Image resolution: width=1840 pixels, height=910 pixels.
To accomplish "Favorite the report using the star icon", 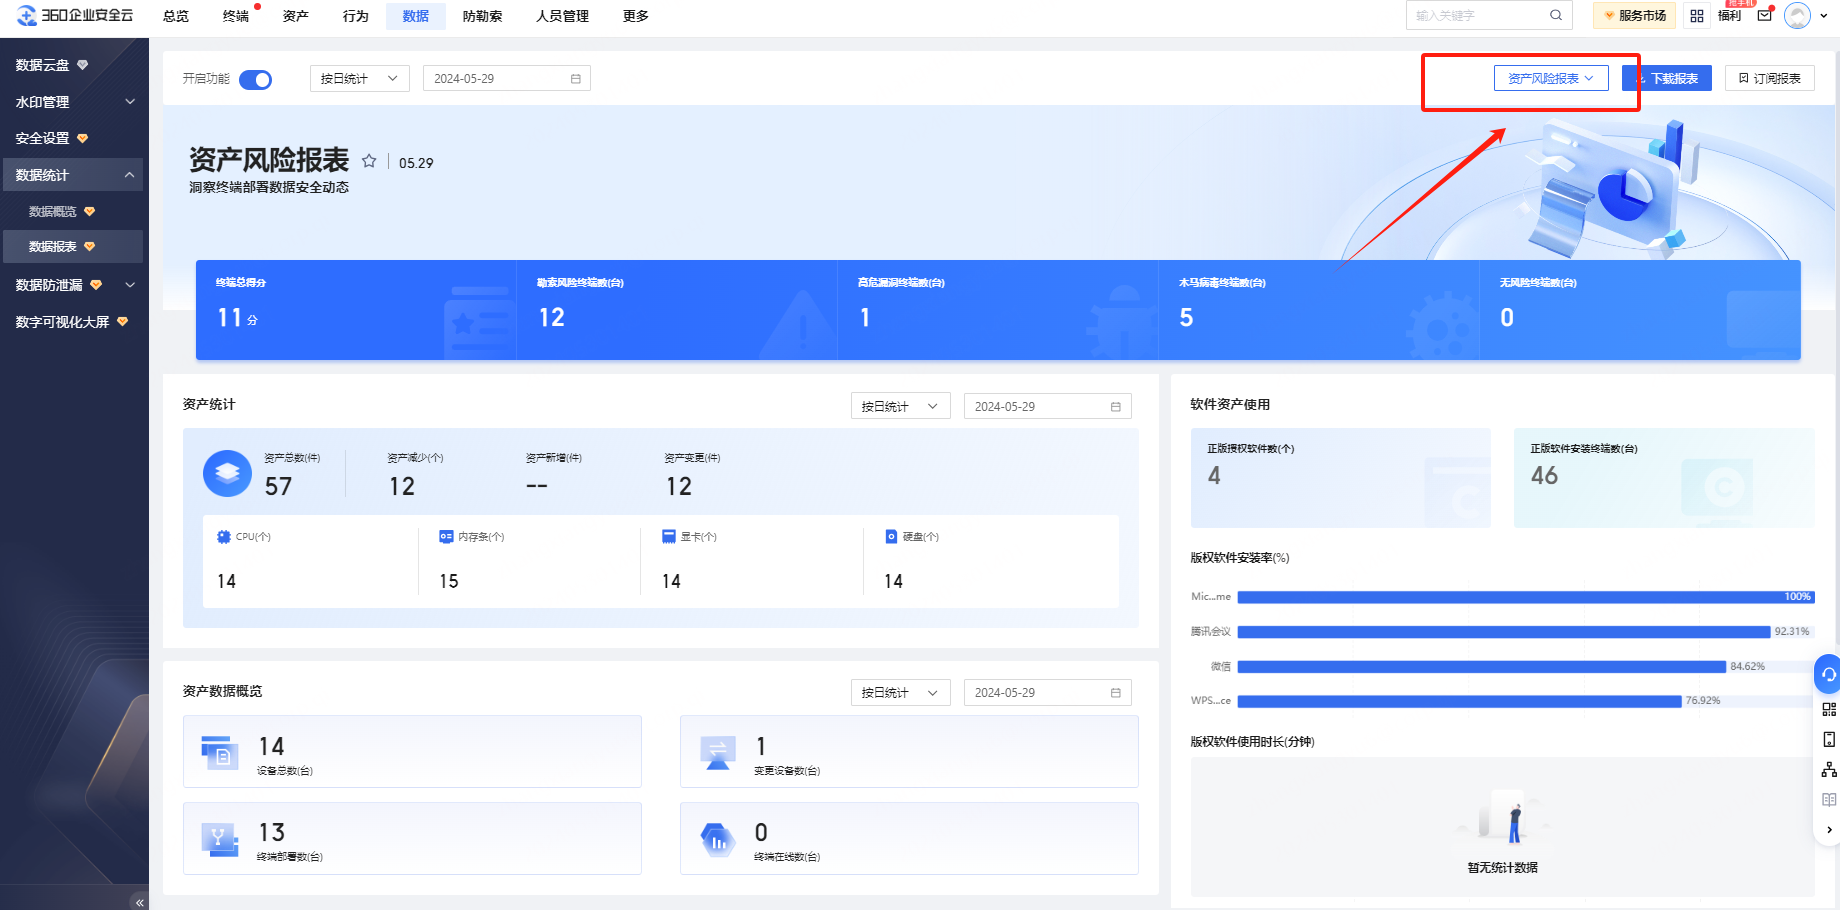I will (369, 161).
